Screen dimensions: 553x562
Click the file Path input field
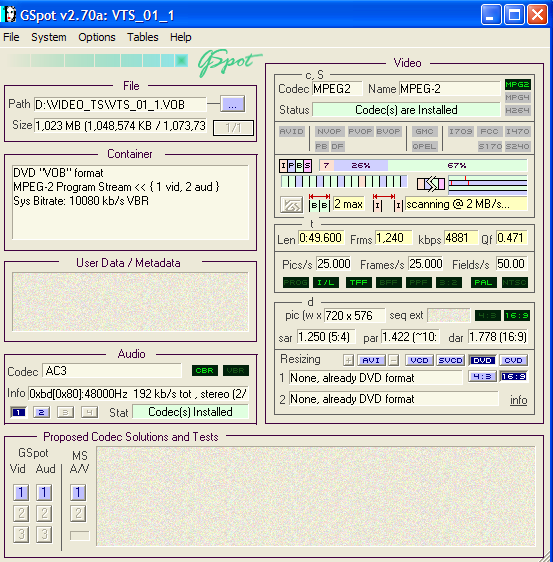coord(120,105)
